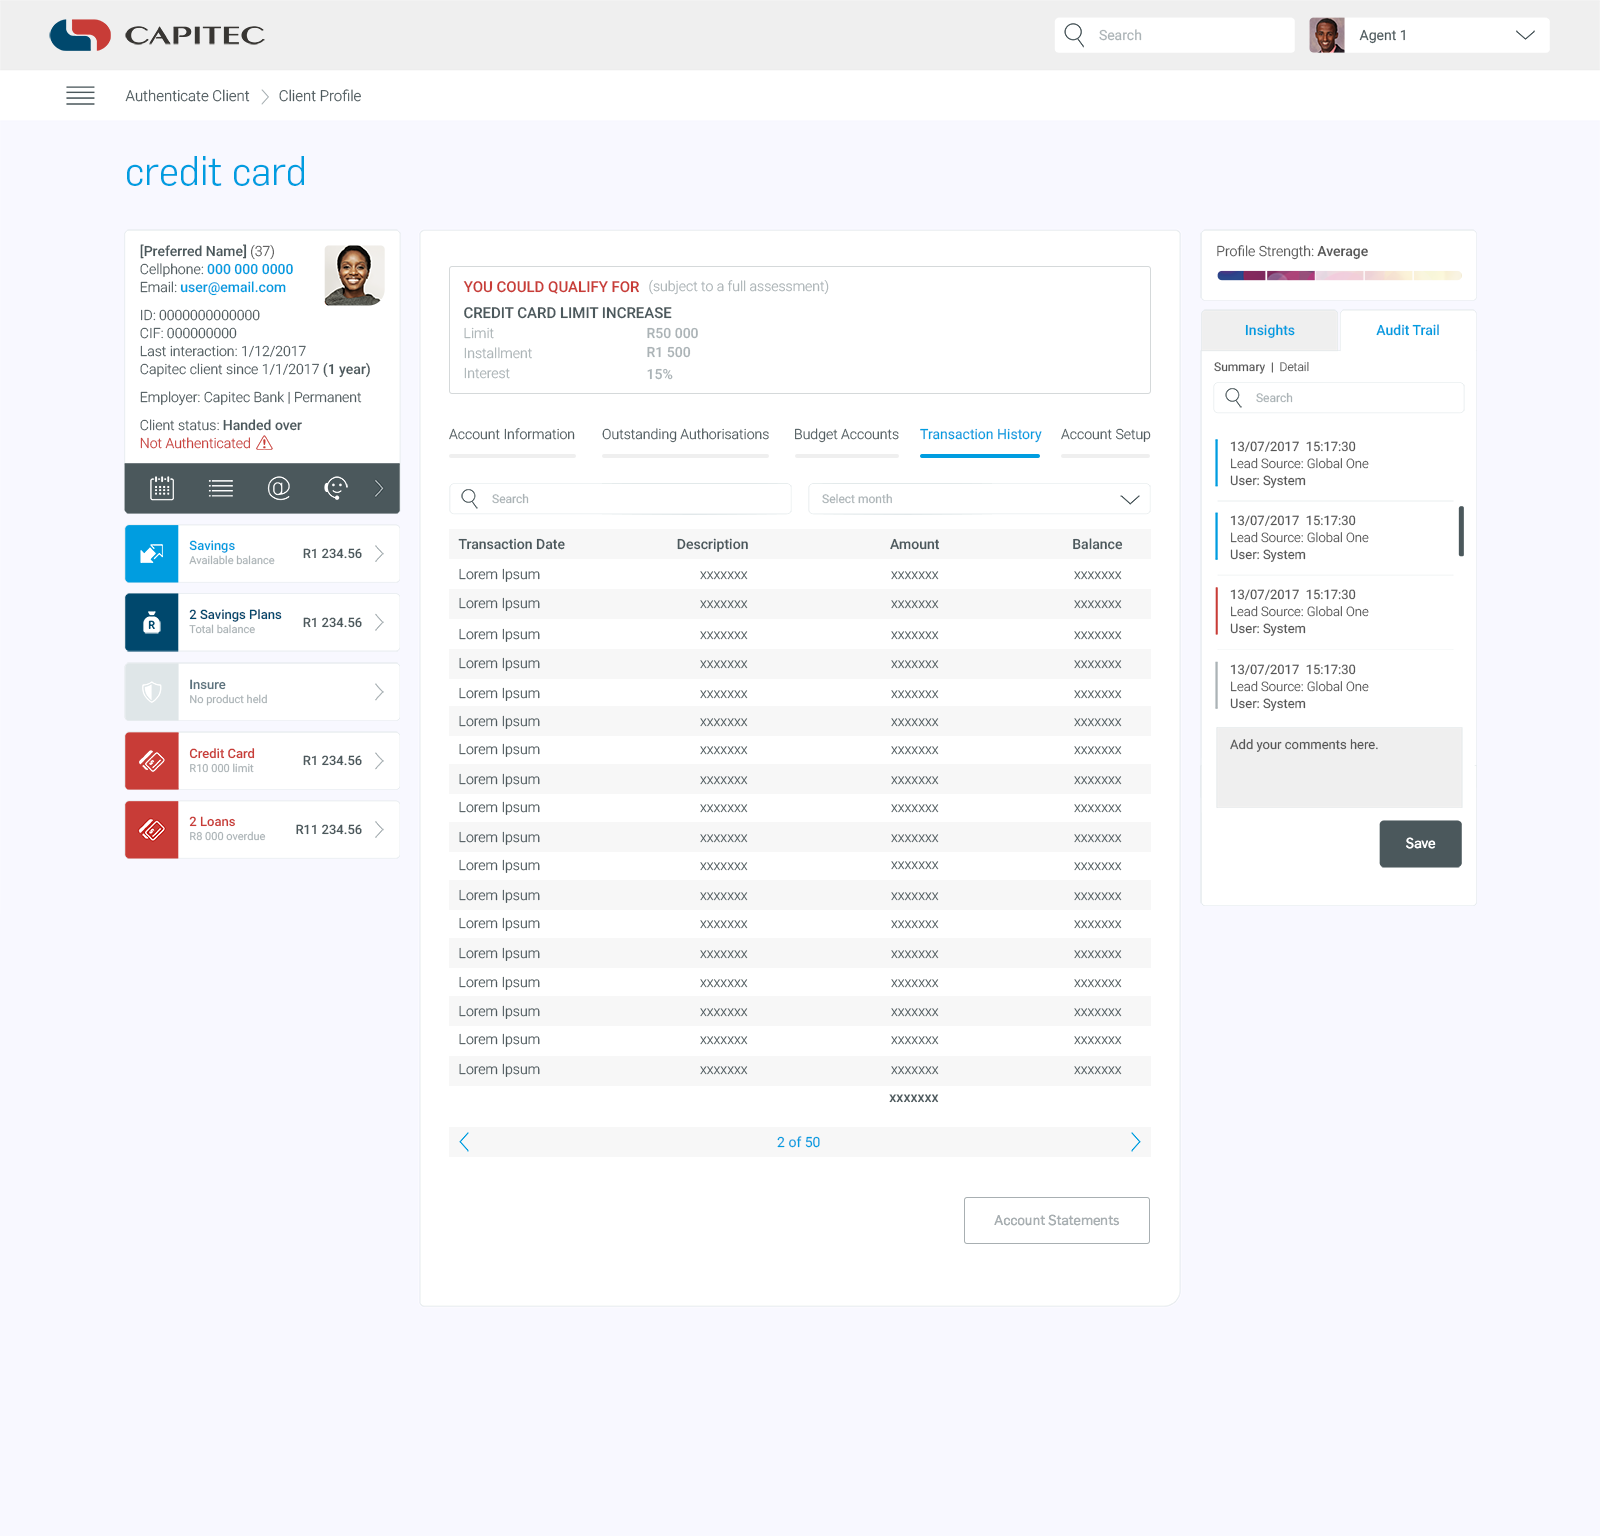Expand the Agent 1 dropdown
The width and height of the screenshot is (1600, 1536).
pyautogui.click(x=1525, y=35)
